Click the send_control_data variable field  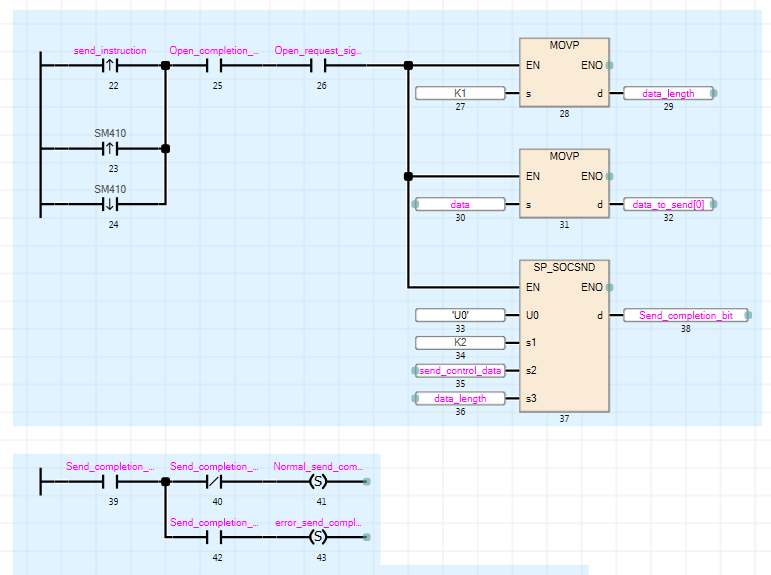pyautogui.click(x=460, y=371)
